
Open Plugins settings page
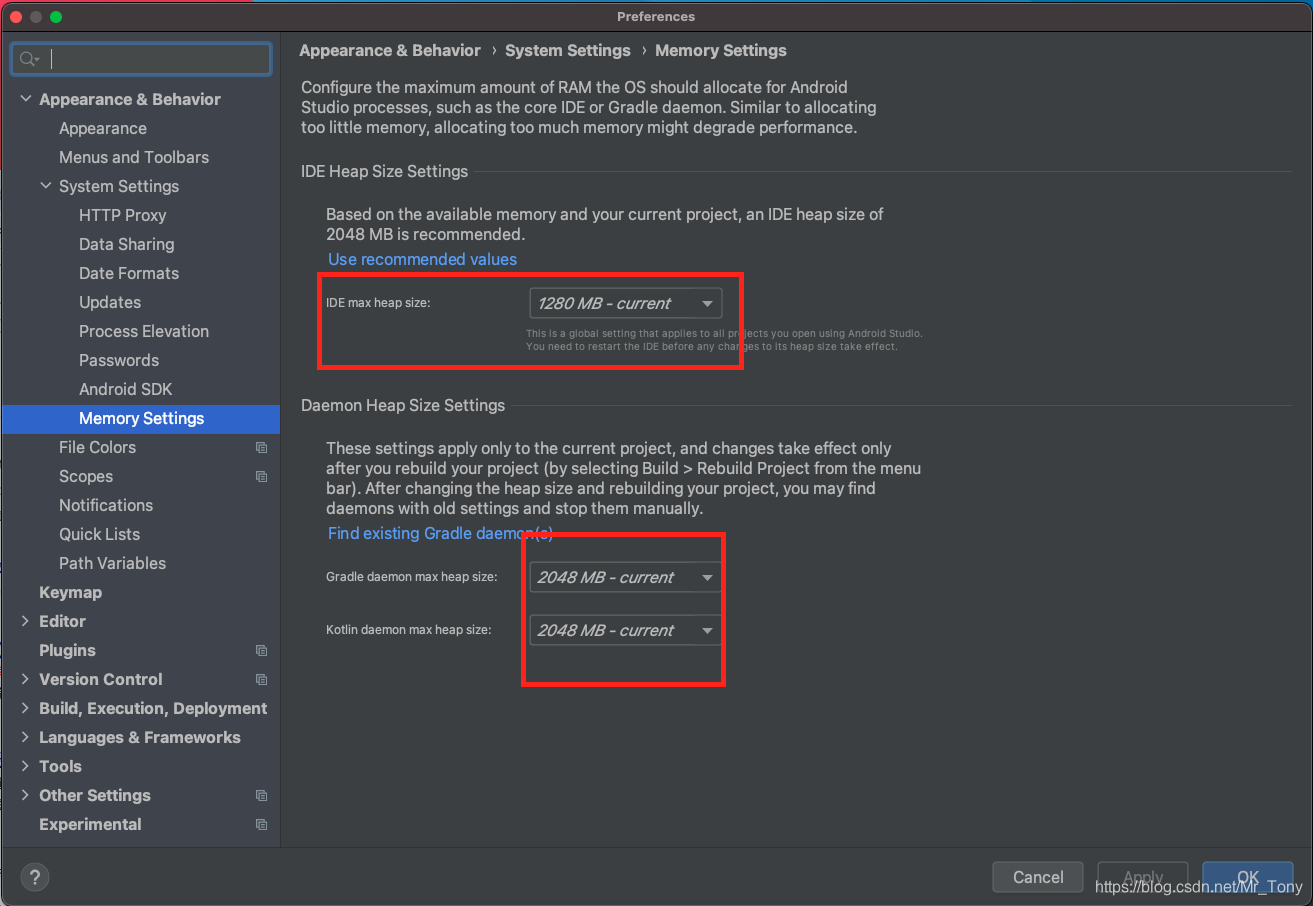(x=67, y=650)
